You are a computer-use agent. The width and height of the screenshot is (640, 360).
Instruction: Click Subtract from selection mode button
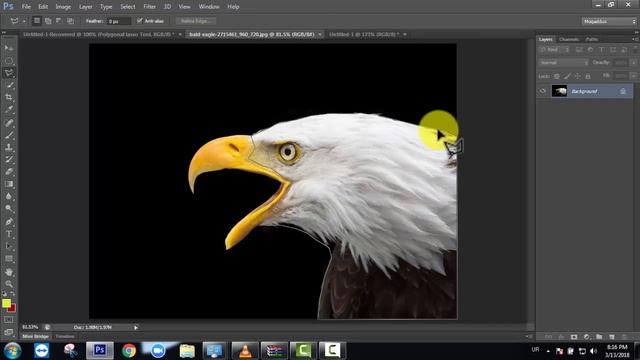(x=59, y=21)
